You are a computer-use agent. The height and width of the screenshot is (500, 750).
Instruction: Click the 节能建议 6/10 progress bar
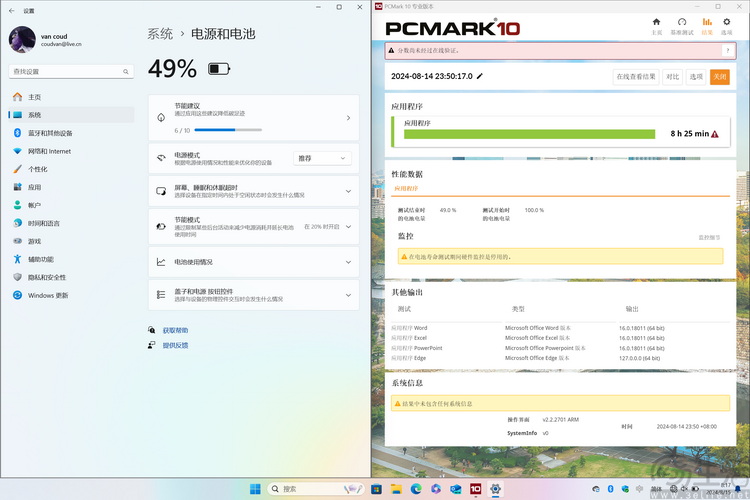(x=228, y=130)
